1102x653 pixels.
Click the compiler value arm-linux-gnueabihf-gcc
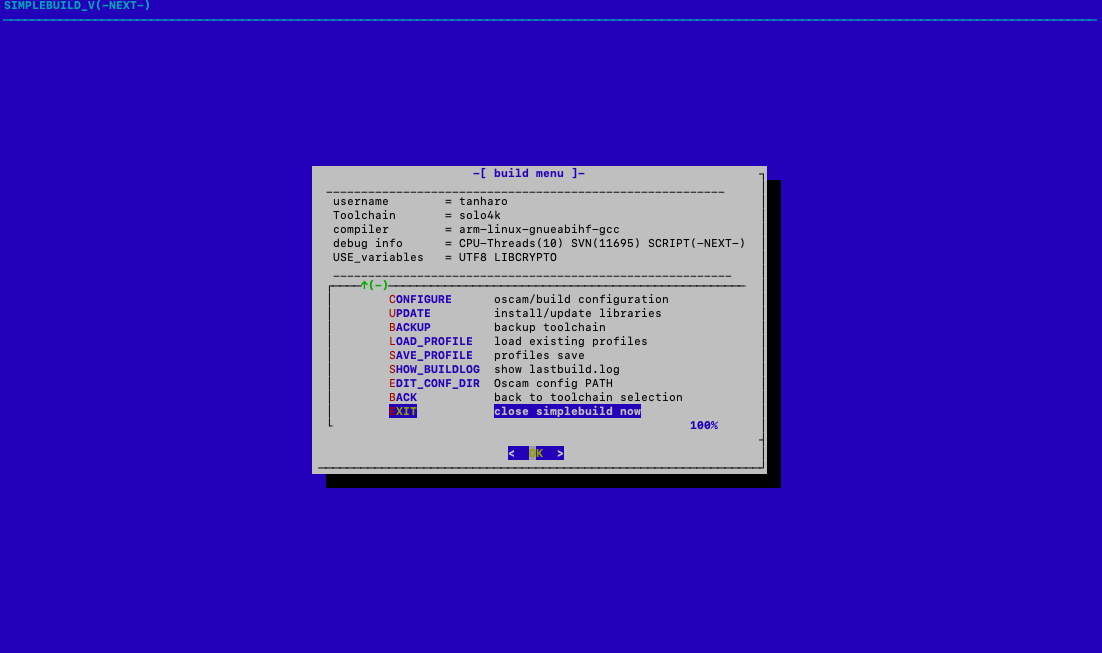click(x=539, y=229)
